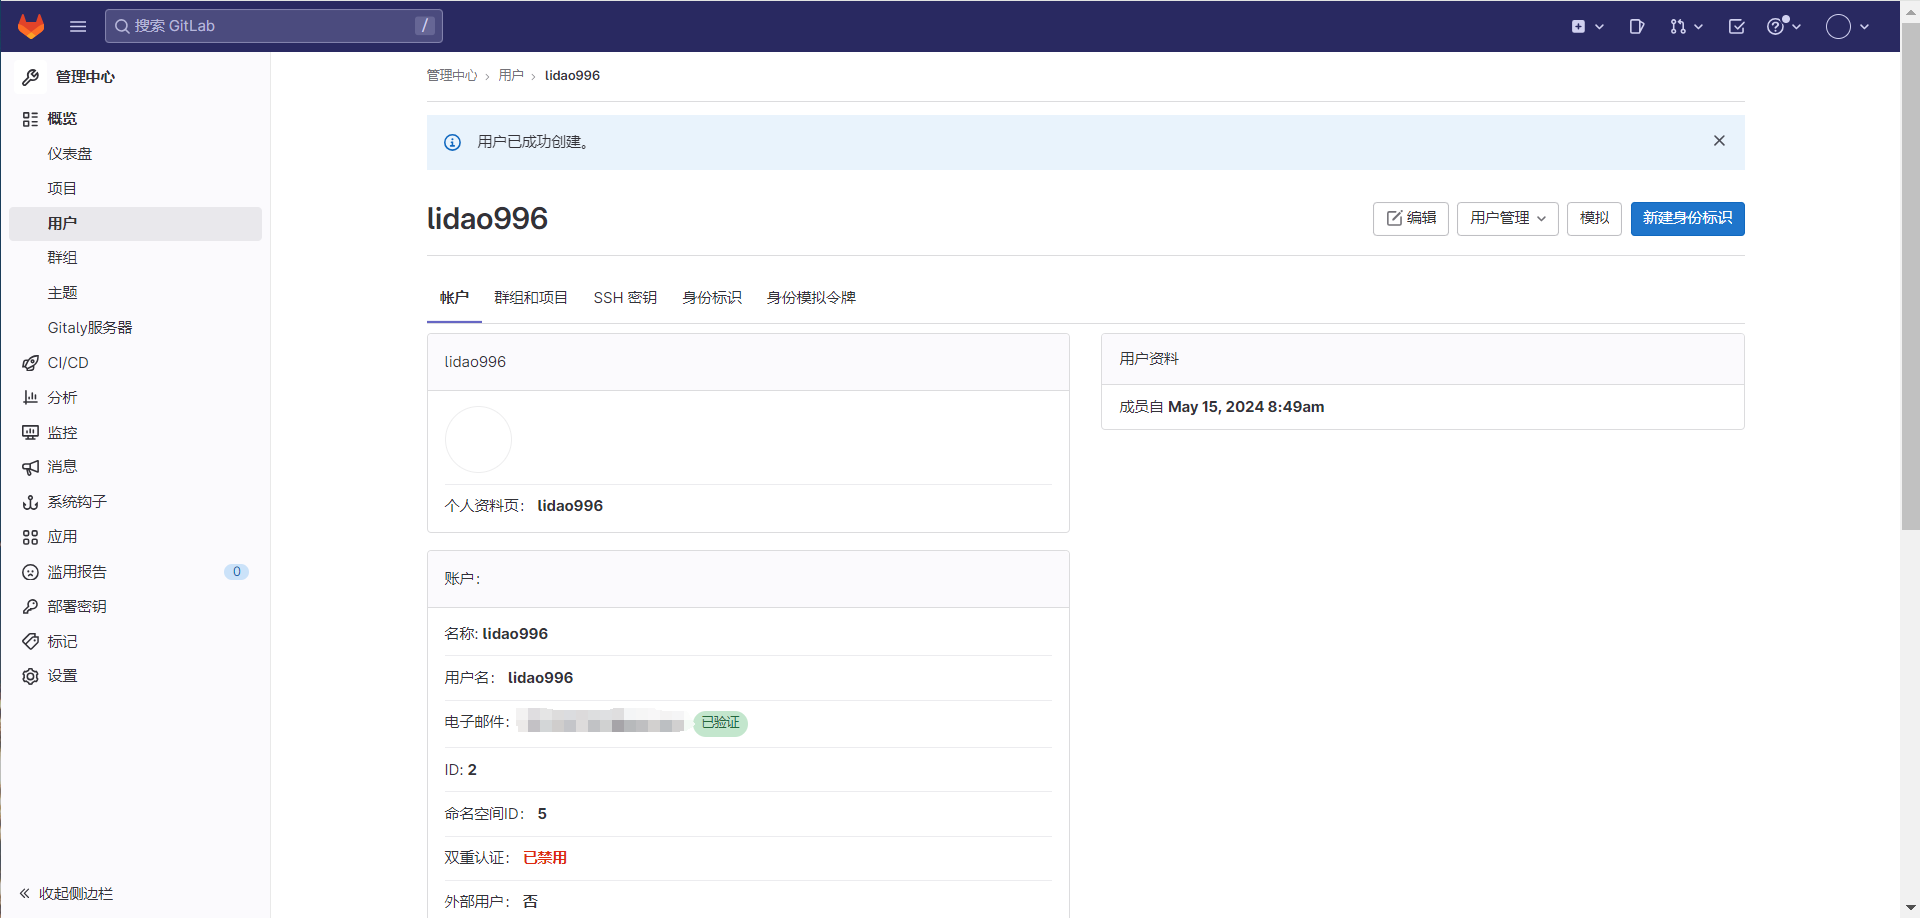Click the search magnifier icon
This screenshot has height=918, width=1920.
pyautogui.click(x=122, y=26)
